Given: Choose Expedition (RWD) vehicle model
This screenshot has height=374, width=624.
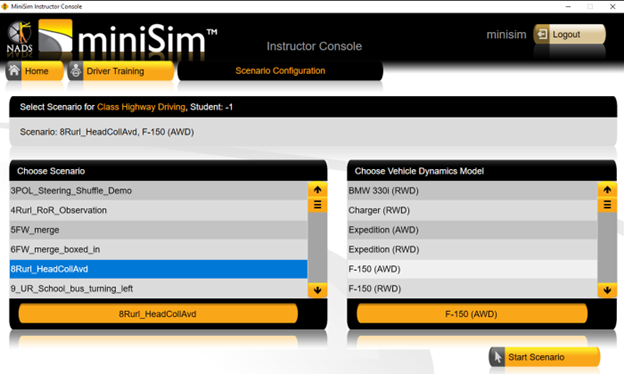Looking at the screenshot, I should point(472,249).
